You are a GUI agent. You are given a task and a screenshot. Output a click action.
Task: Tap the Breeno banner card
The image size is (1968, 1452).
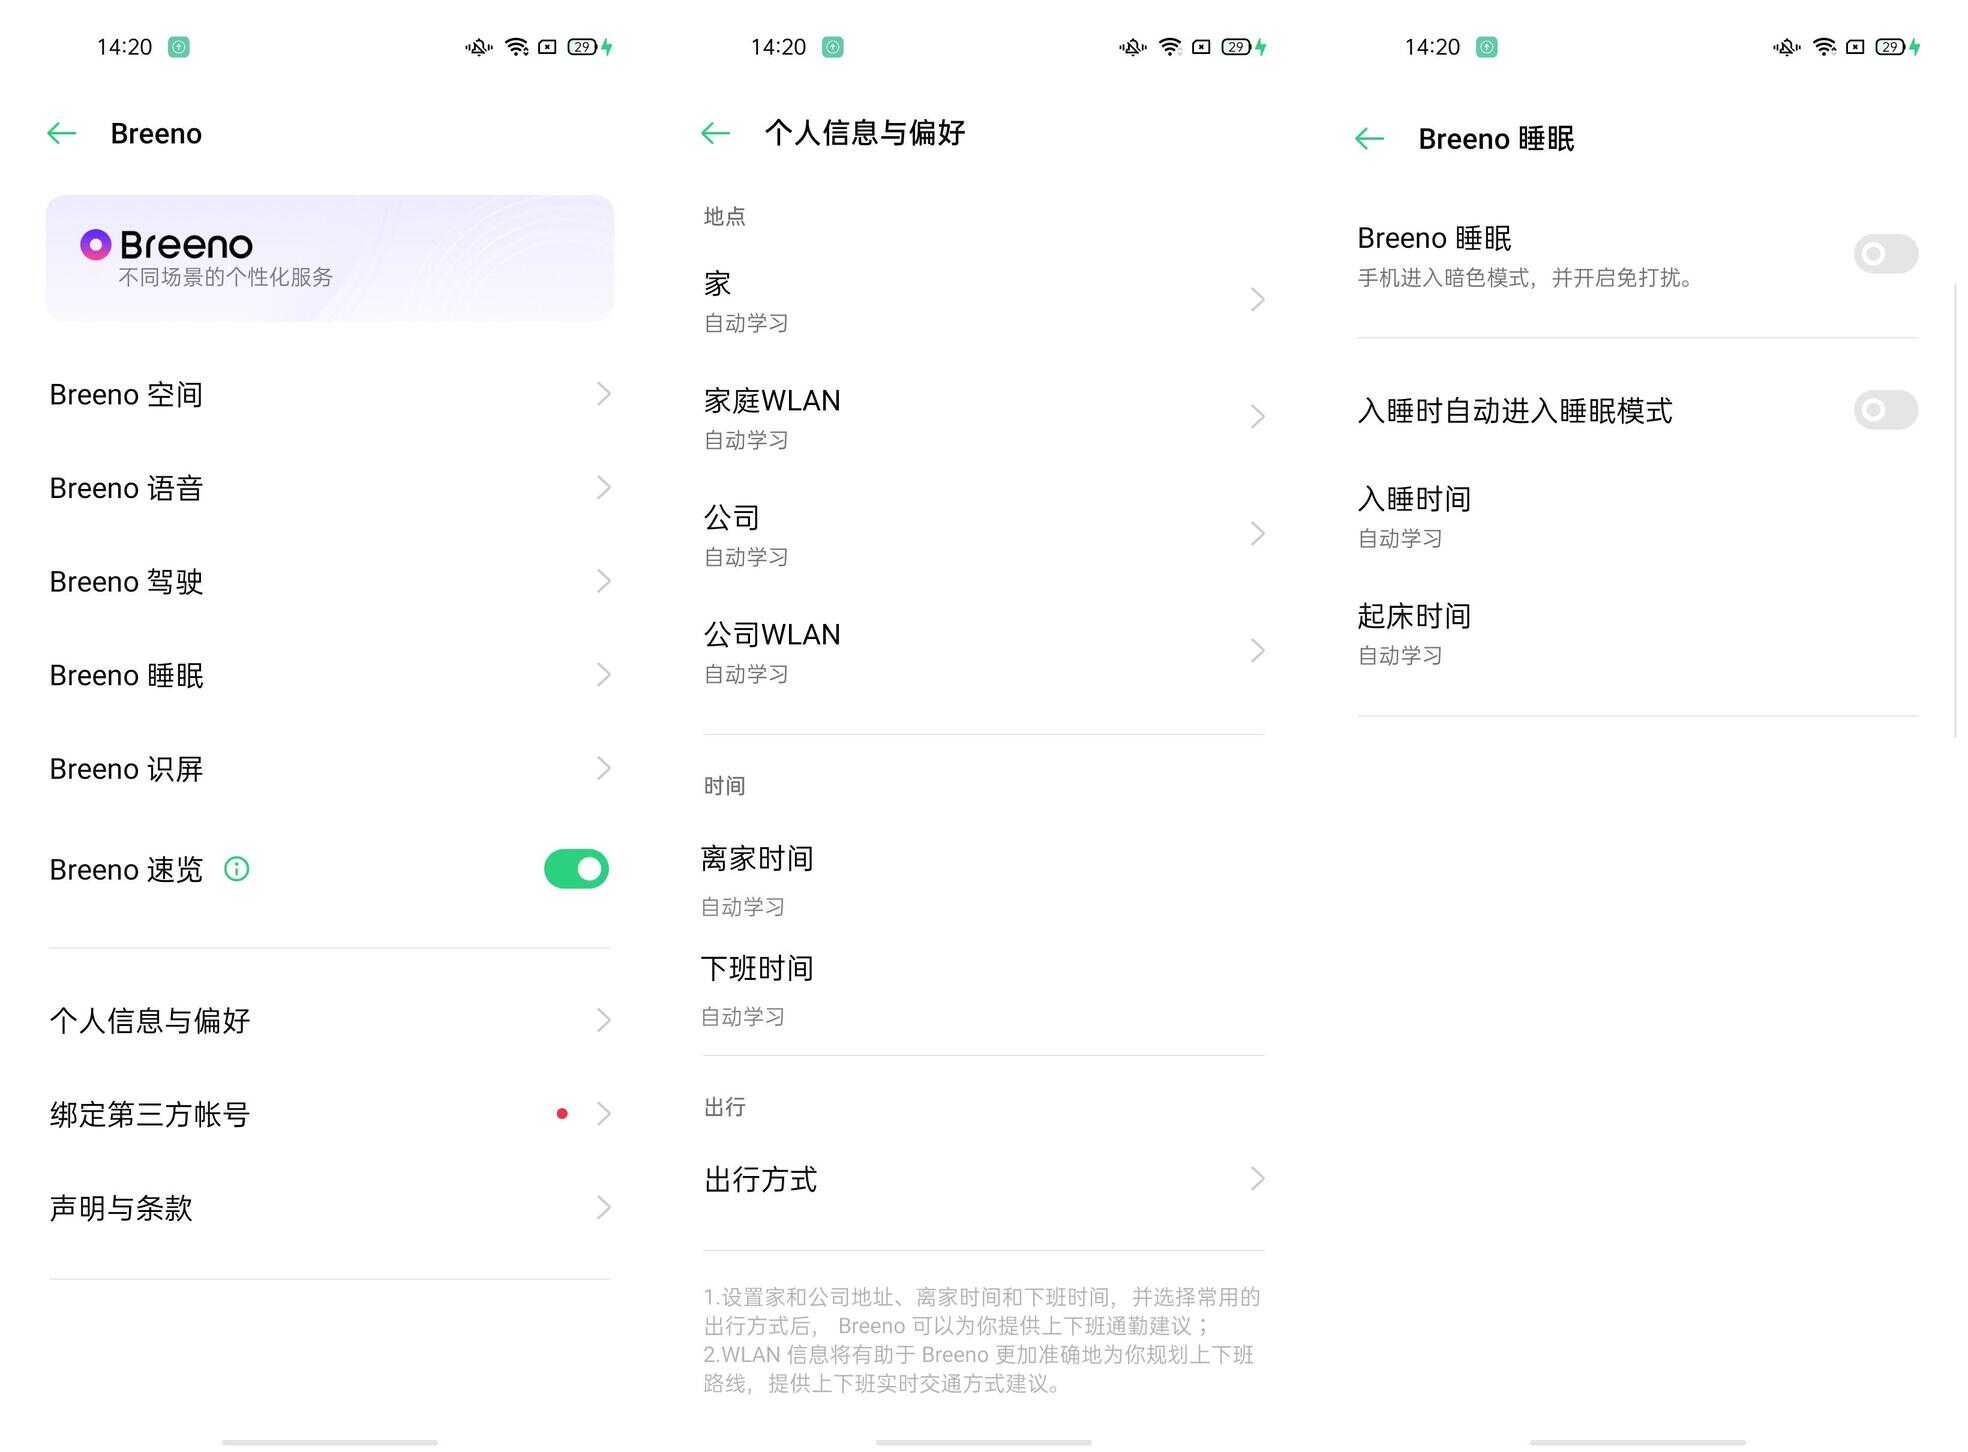330,258
